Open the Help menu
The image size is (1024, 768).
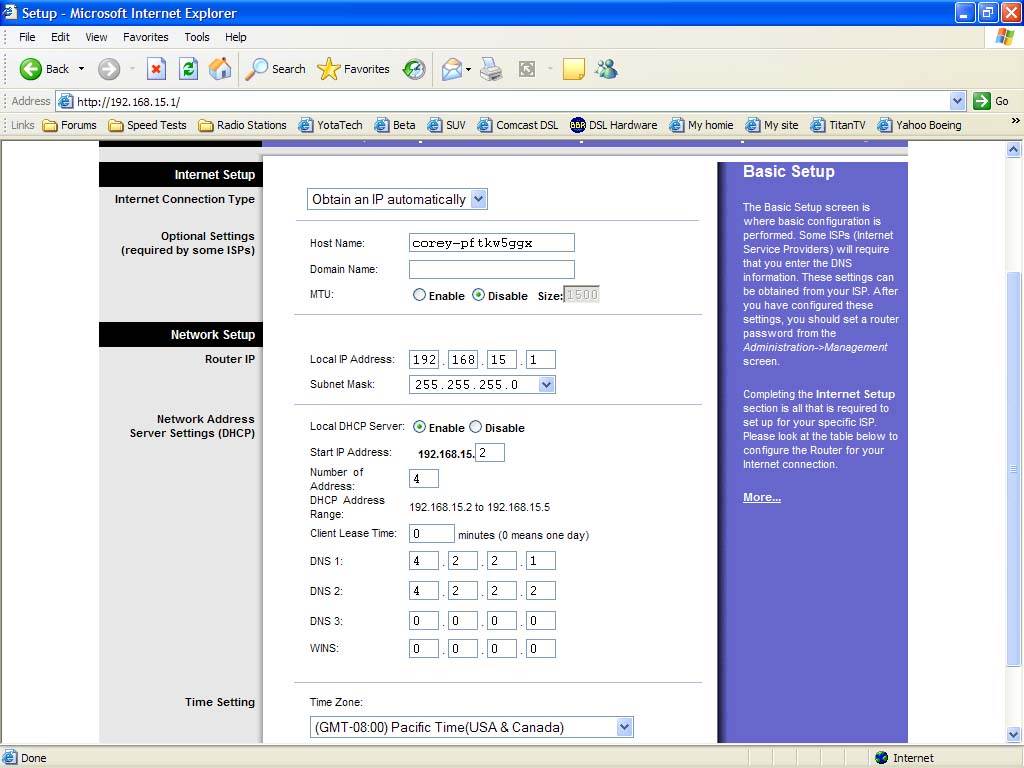(x=236, y=37)
